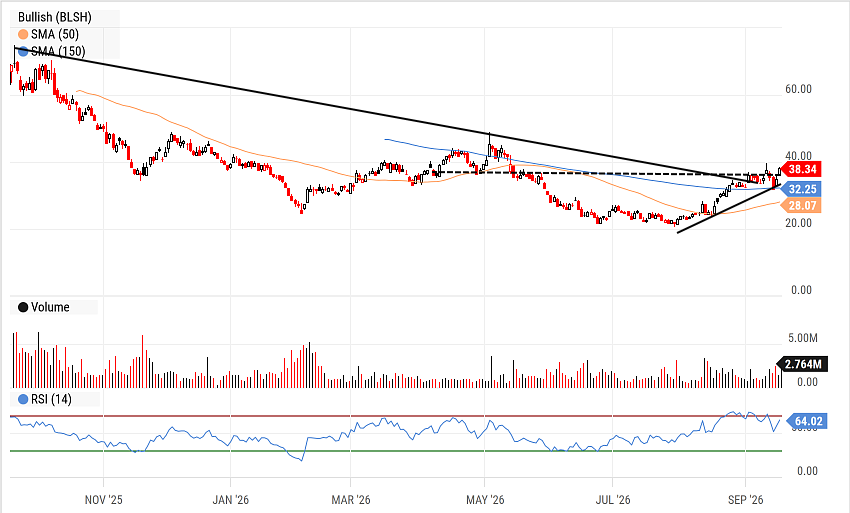This screenshot has width=850, height=513.
Task: Click the black 2.764M volume tag
Action: click(x=802, y=364)
